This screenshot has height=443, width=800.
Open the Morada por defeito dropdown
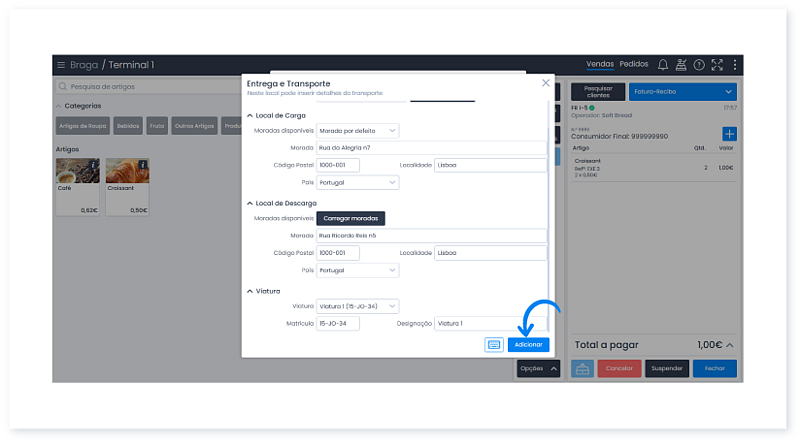[357, 131]
